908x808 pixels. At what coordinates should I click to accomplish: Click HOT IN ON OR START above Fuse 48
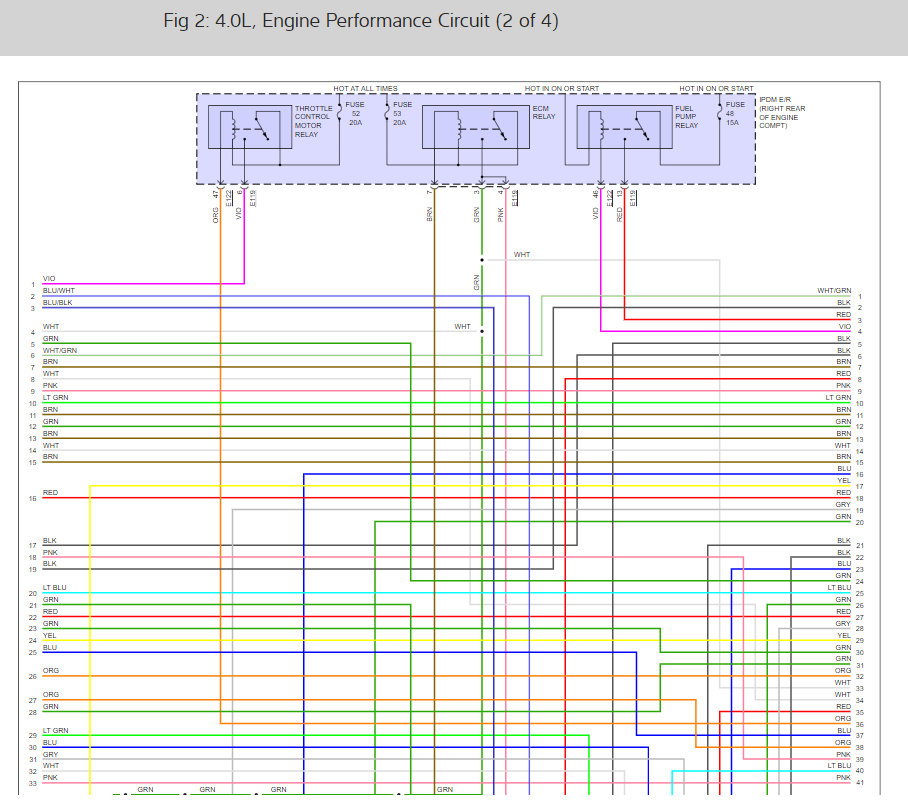coord(716,89)
